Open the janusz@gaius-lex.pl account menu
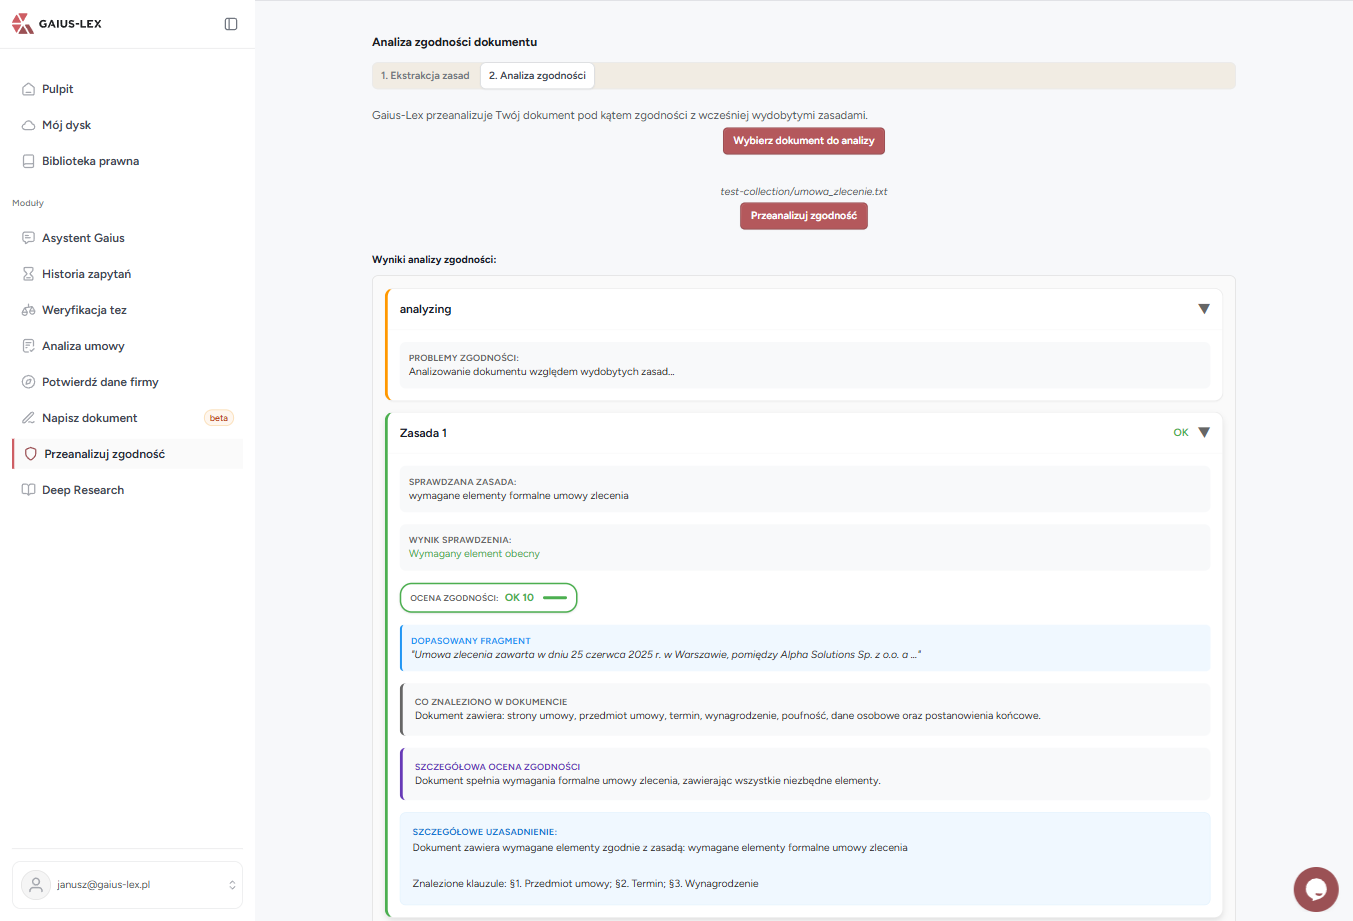This screenshot has height=921, width=1353. 127,885
